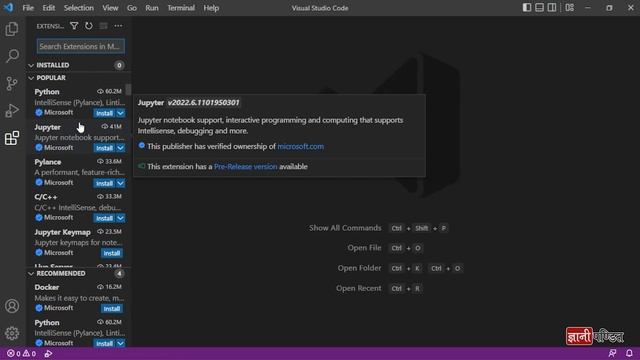Open install dropdown for recommended Python extension

[121, 343]
